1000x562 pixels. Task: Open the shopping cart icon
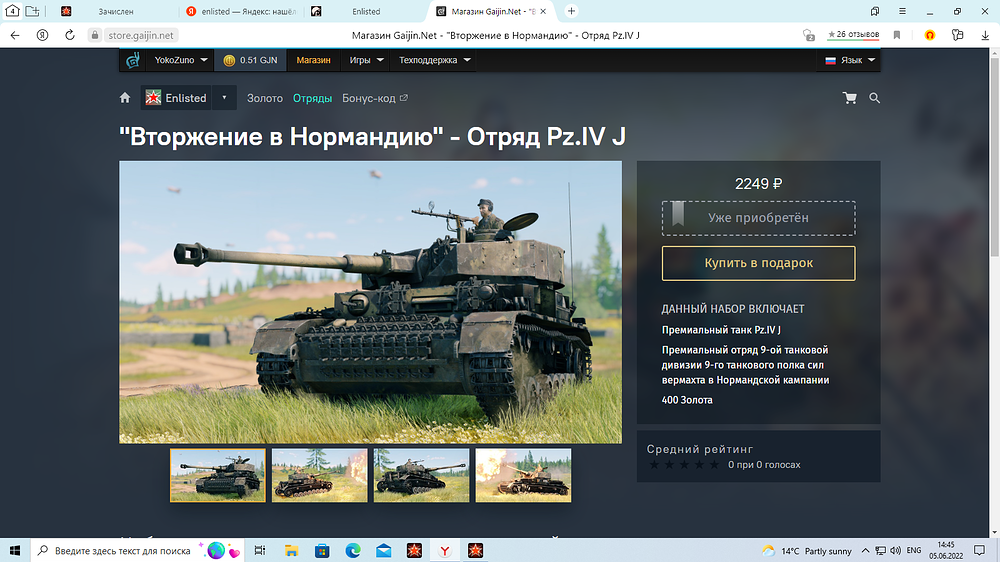coord(849,98)
